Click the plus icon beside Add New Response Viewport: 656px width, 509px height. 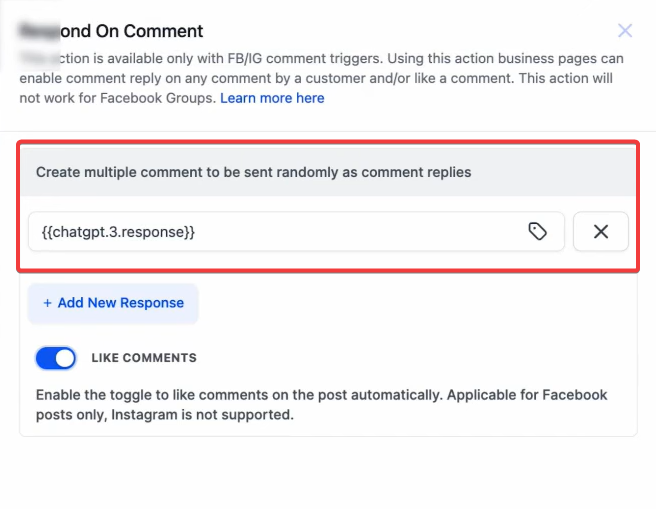pyautogui.click(x=47, y=303)
